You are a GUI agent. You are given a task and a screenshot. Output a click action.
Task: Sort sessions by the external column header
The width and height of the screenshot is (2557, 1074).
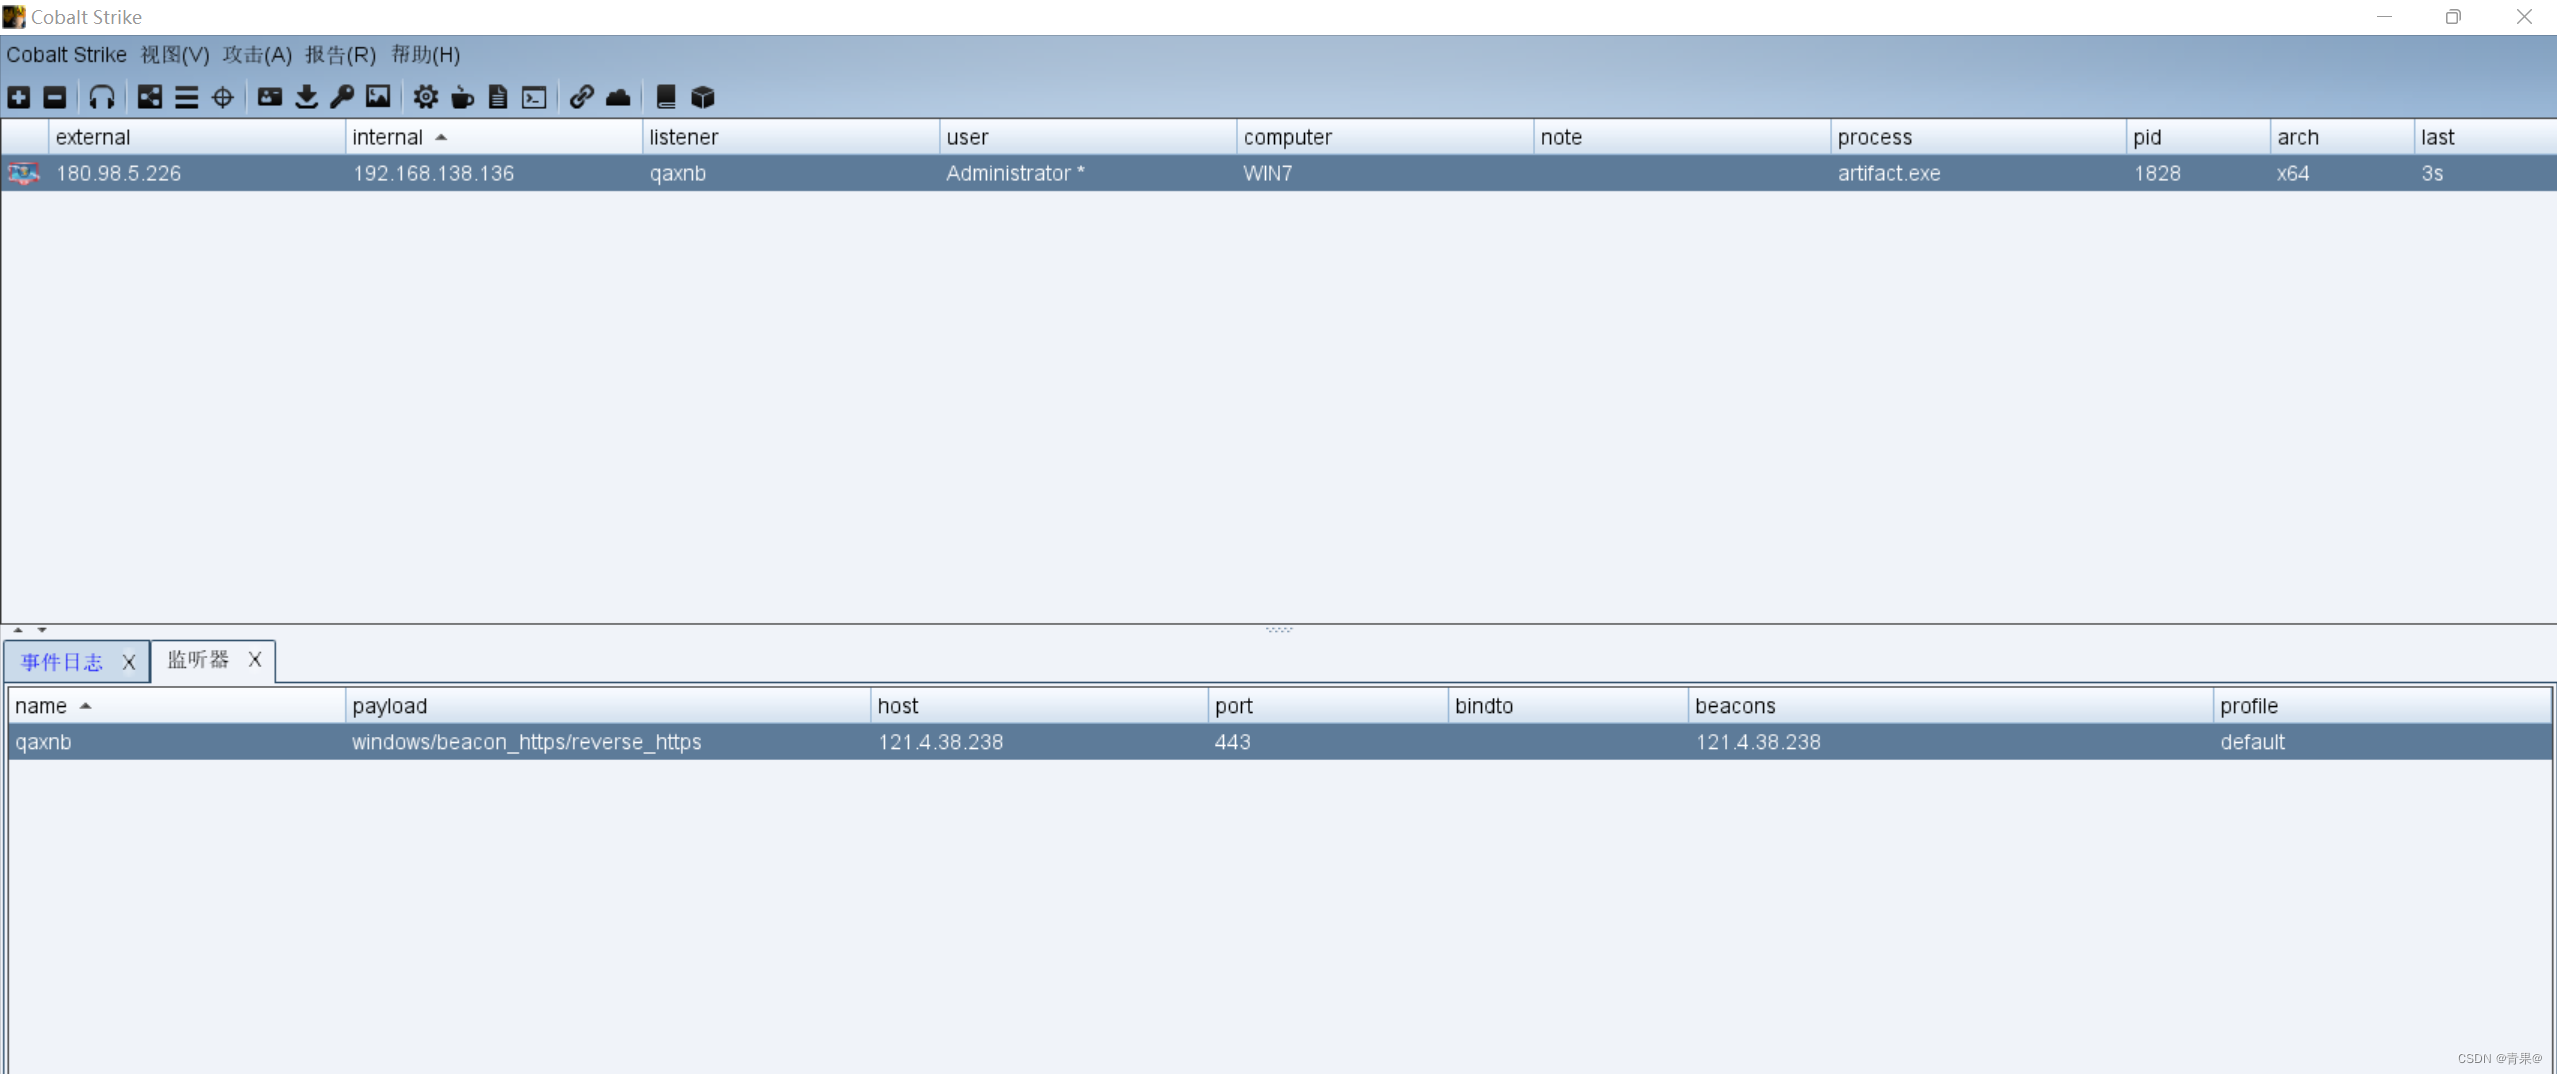[x=197, y=137]
